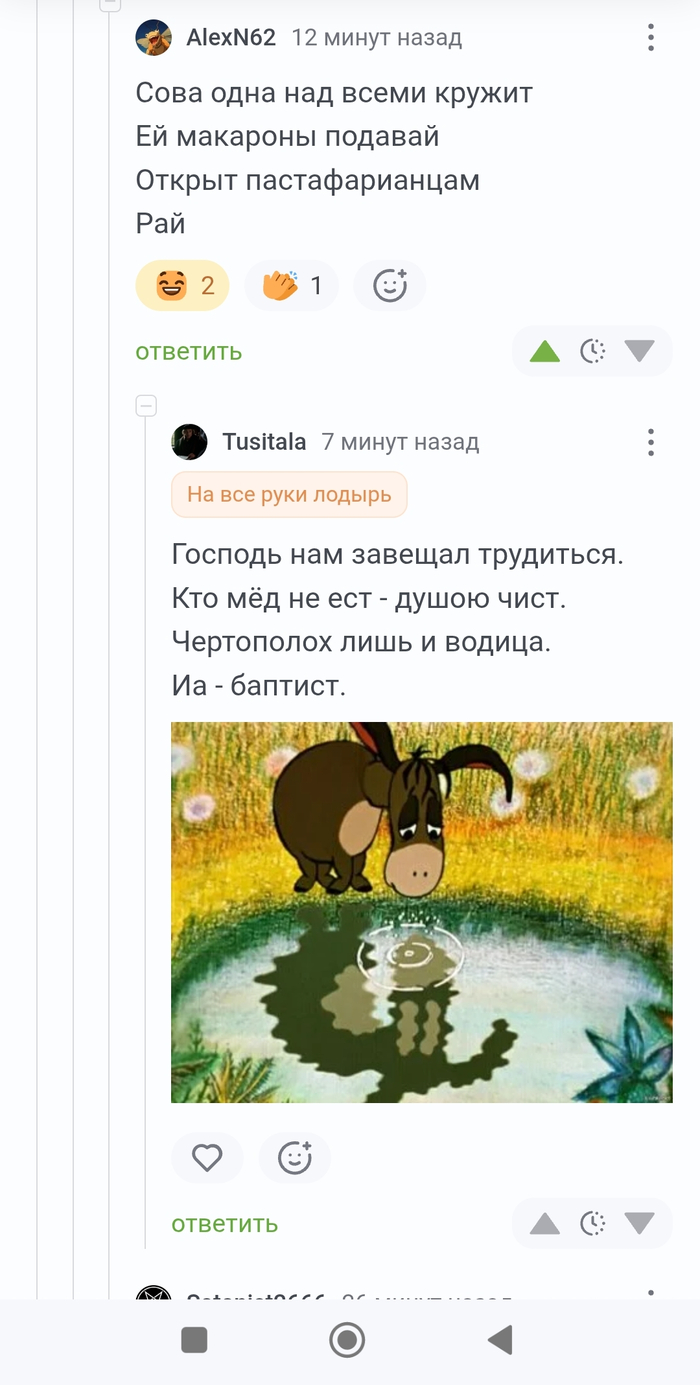Tap the 'На все руки лодырь' badge
Viewport: 700px width, 1385px height.
pyautogui.click(x=289, y=495)
